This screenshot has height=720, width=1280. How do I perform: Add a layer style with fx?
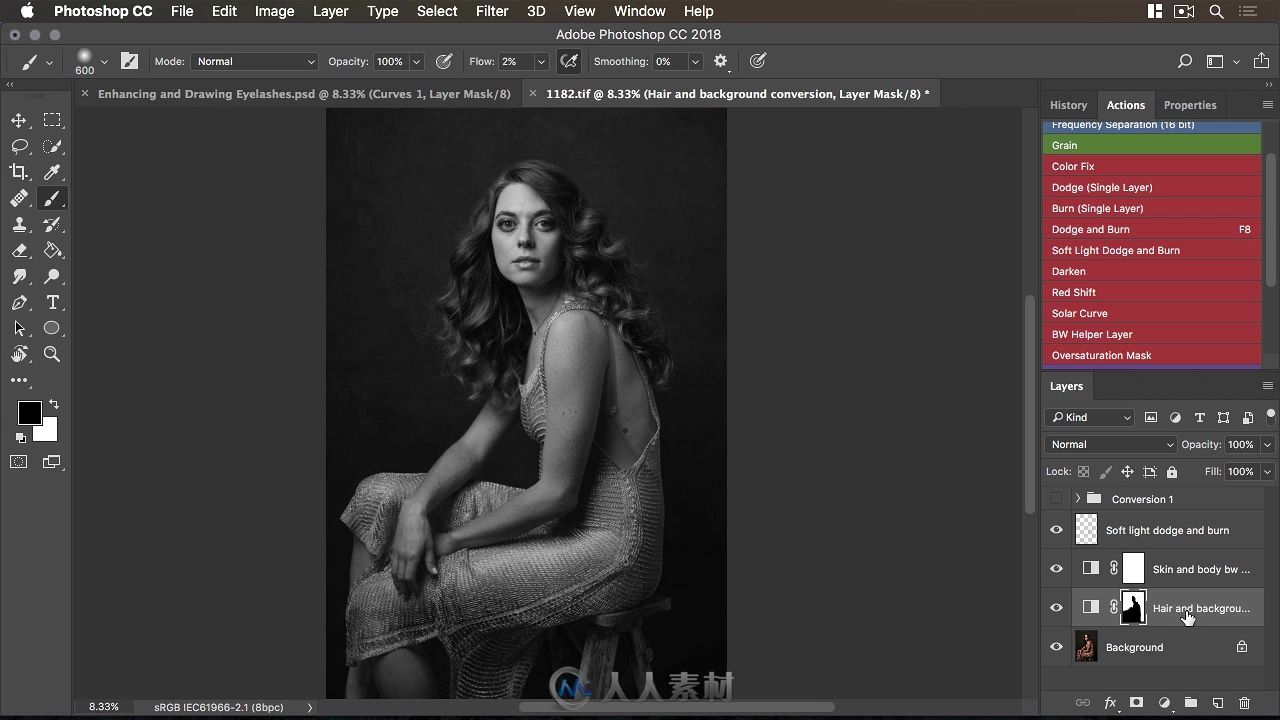1110,703
